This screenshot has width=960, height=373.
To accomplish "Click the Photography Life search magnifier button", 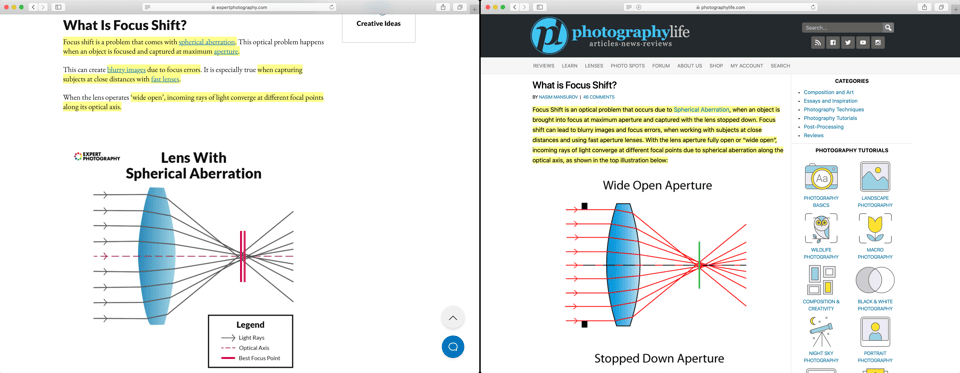I will [x=888, y=28].
